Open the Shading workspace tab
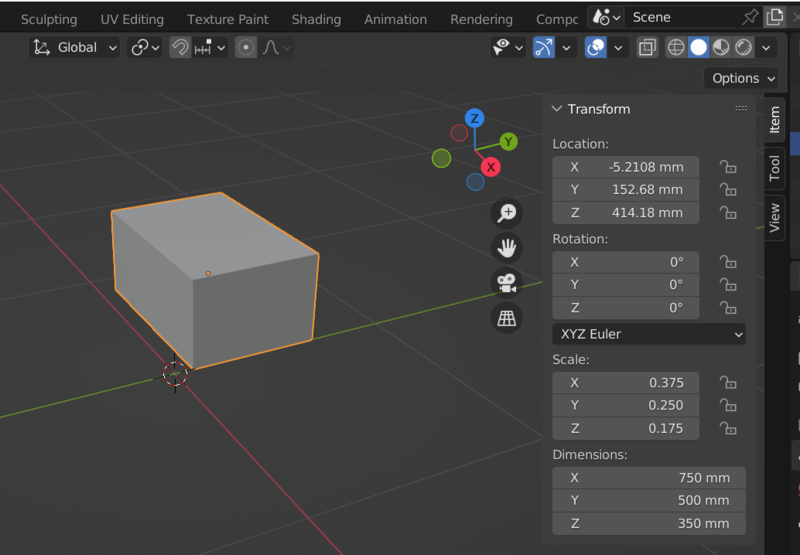 (x=316, y=19)
